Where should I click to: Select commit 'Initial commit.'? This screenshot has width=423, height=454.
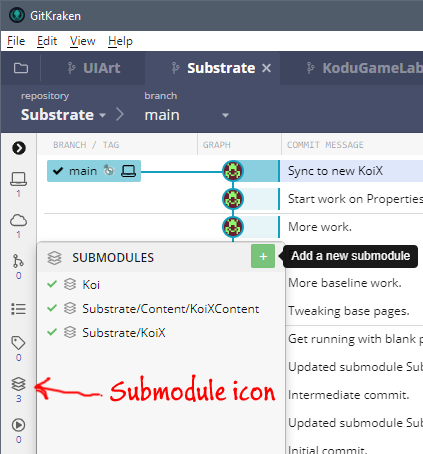[x=328, y=450]
